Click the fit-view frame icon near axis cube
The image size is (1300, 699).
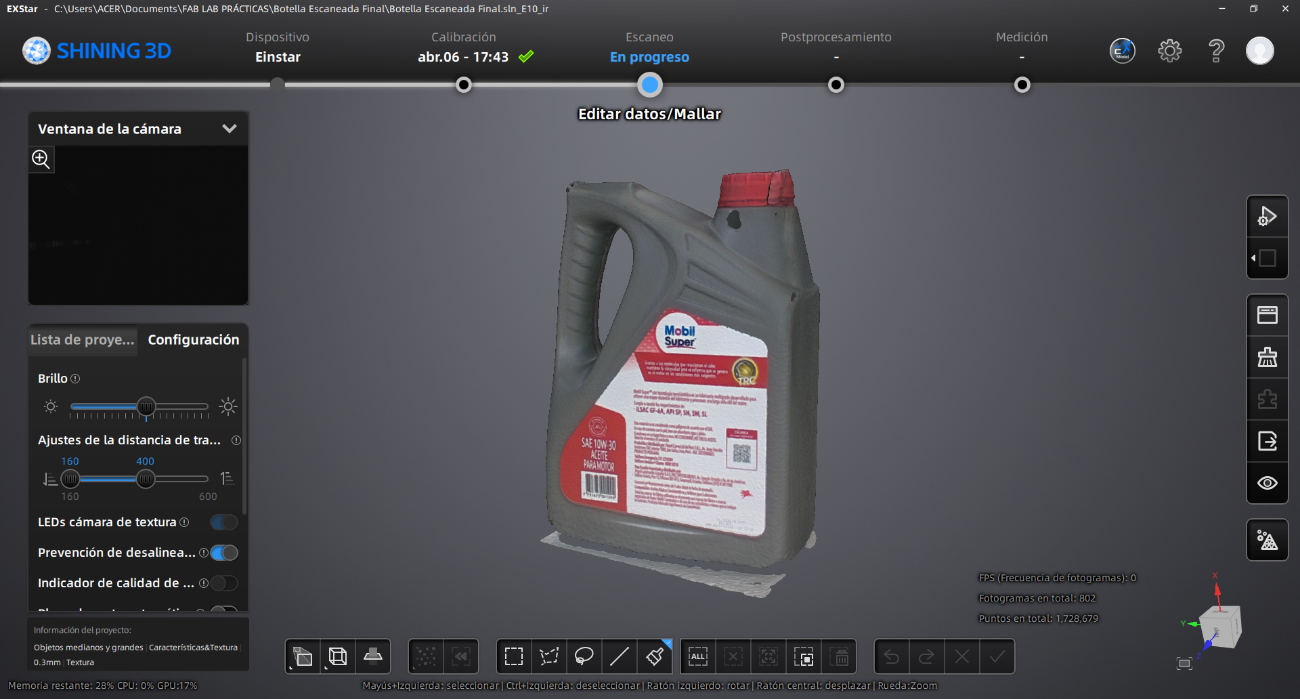(x=1185, y=663)
